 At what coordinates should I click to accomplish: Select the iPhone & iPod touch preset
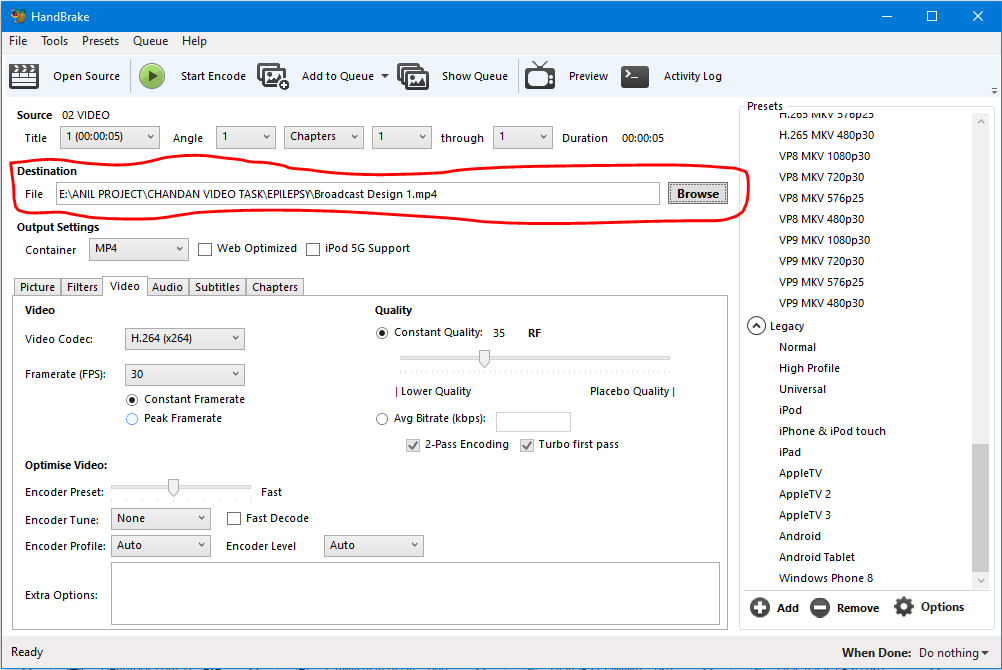pyautogui.click(x=832, y=432)
